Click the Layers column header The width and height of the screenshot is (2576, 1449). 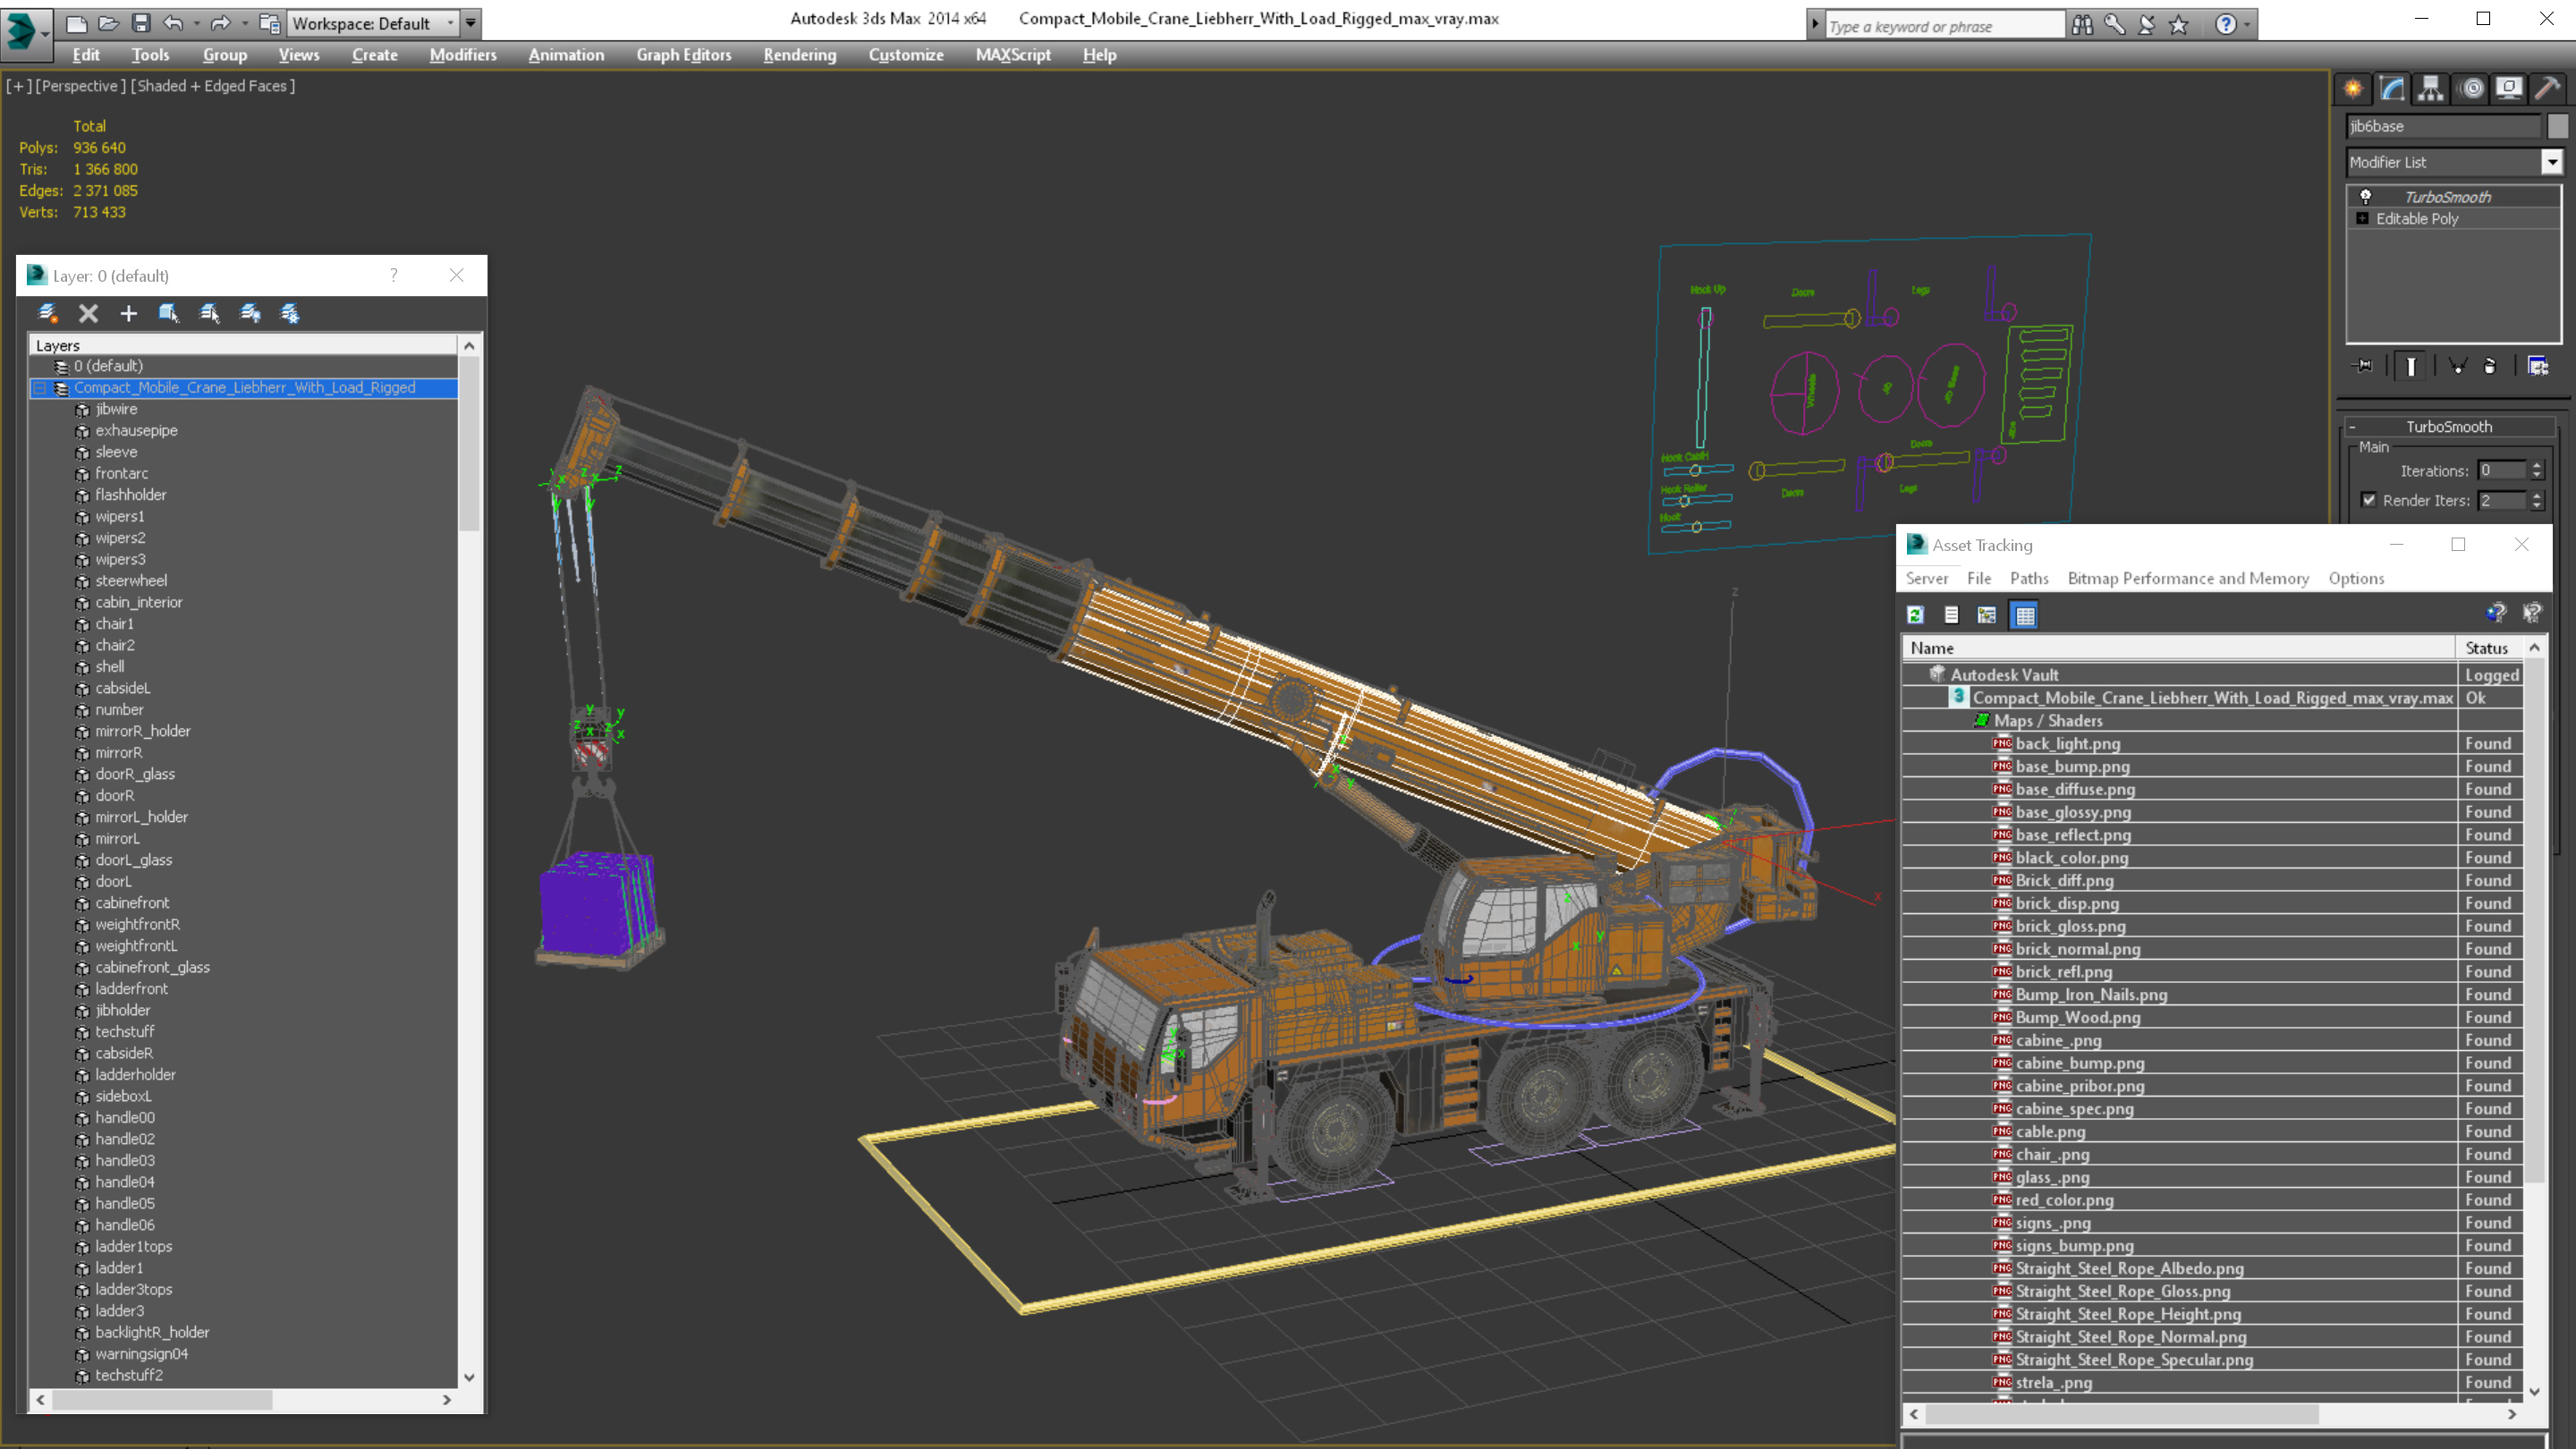(243, 345)
